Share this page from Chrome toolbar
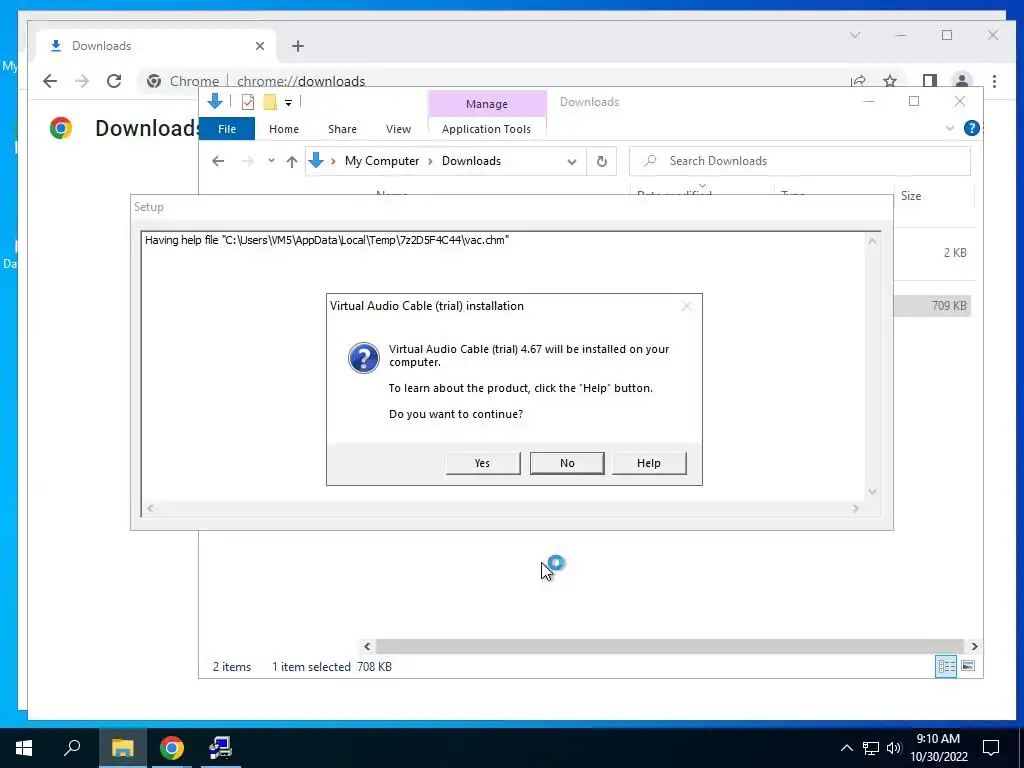Screen dimensions: 1024x768 858,81
